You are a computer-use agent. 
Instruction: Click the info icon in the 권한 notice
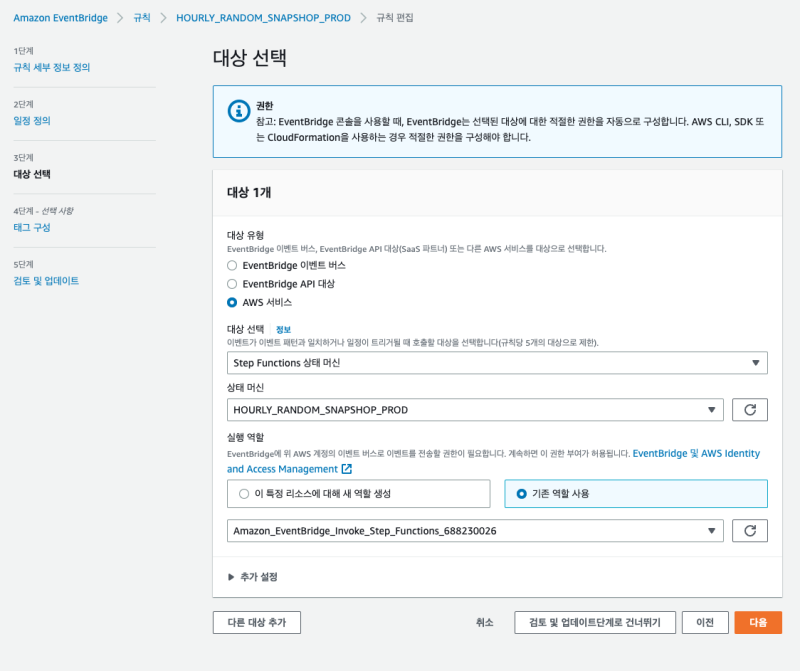[x=237, y=111]
